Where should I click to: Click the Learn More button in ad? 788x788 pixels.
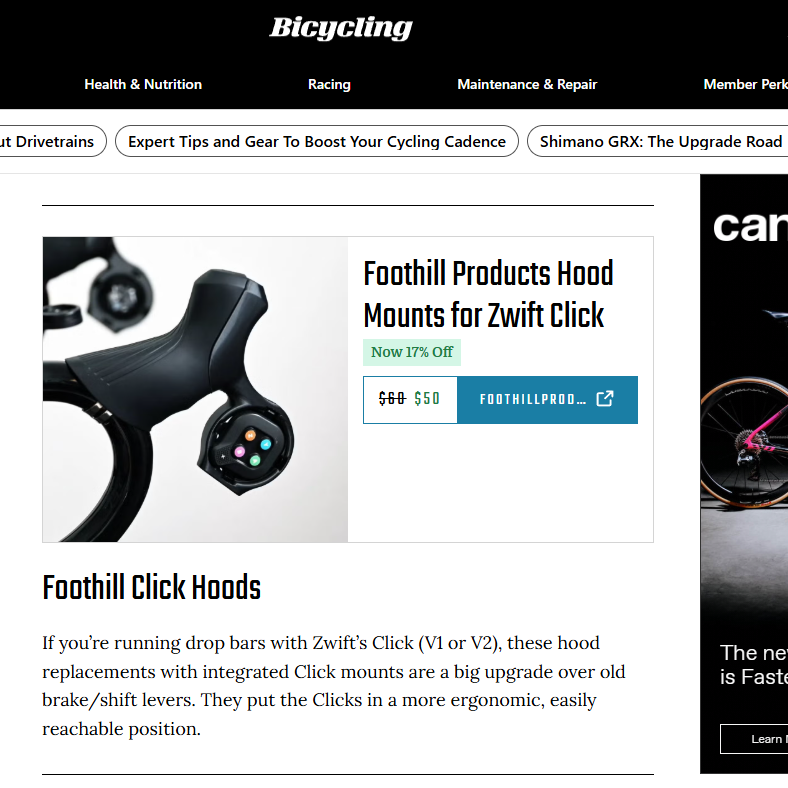point(754,739)
